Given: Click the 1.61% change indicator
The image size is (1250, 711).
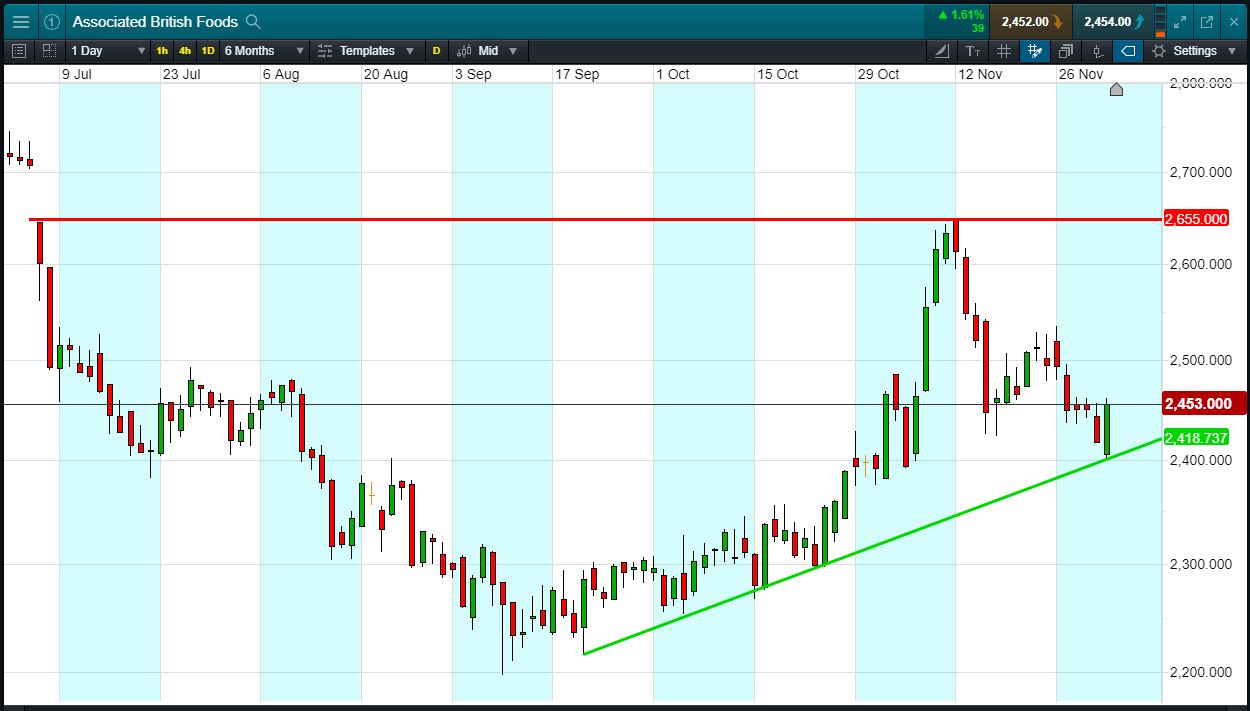Looking at the screenshot, I should pyautogui.click(x=961, y=21).
